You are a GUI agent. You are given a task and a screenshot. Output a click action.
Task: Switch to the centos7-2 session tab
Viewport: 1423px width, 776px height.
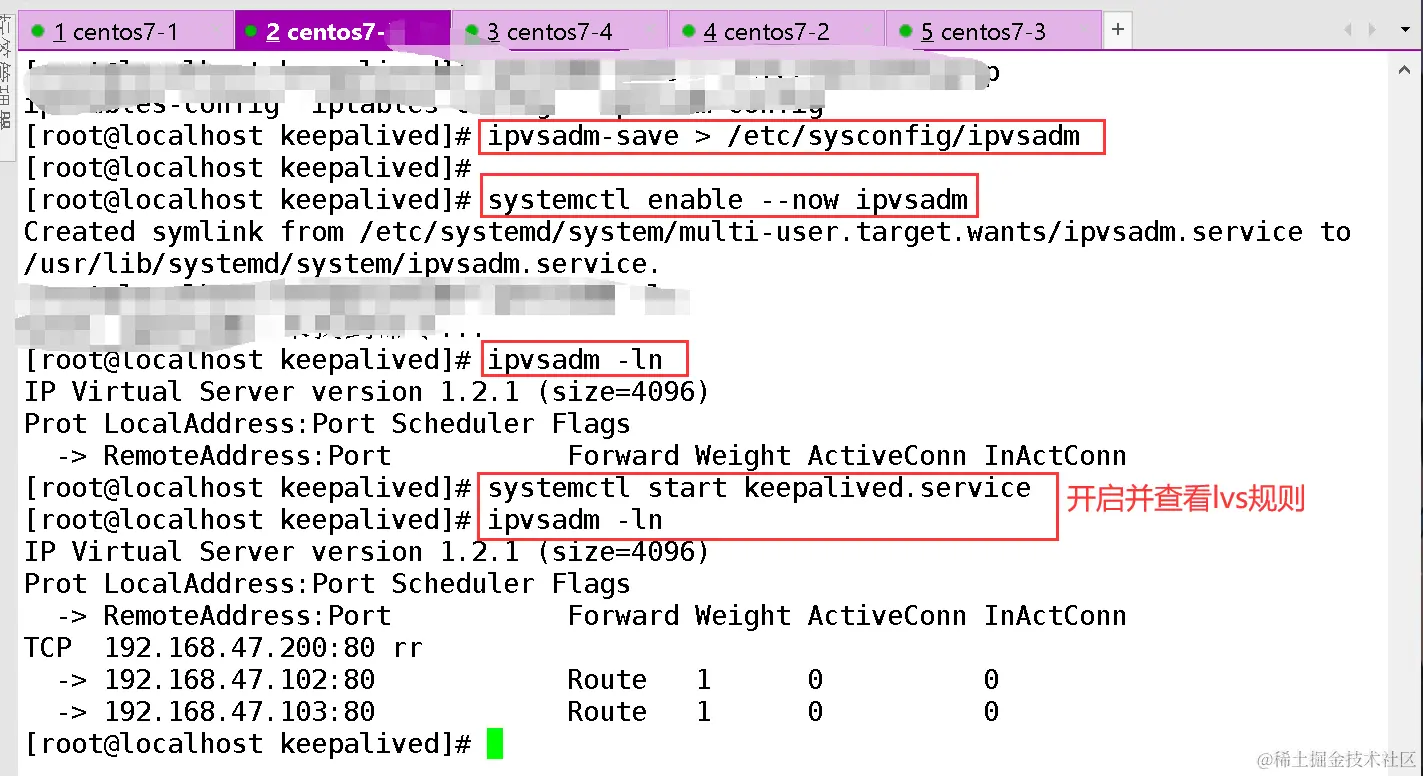(x=777, y=31)
